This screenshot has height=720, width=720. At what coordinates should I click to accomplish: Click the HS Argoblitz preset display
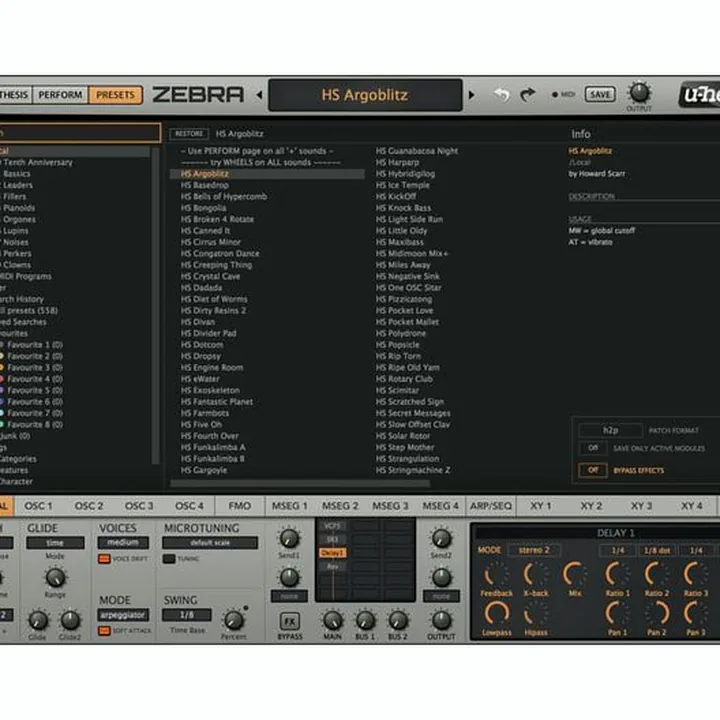pyautogui.click(x=365, y=95)
